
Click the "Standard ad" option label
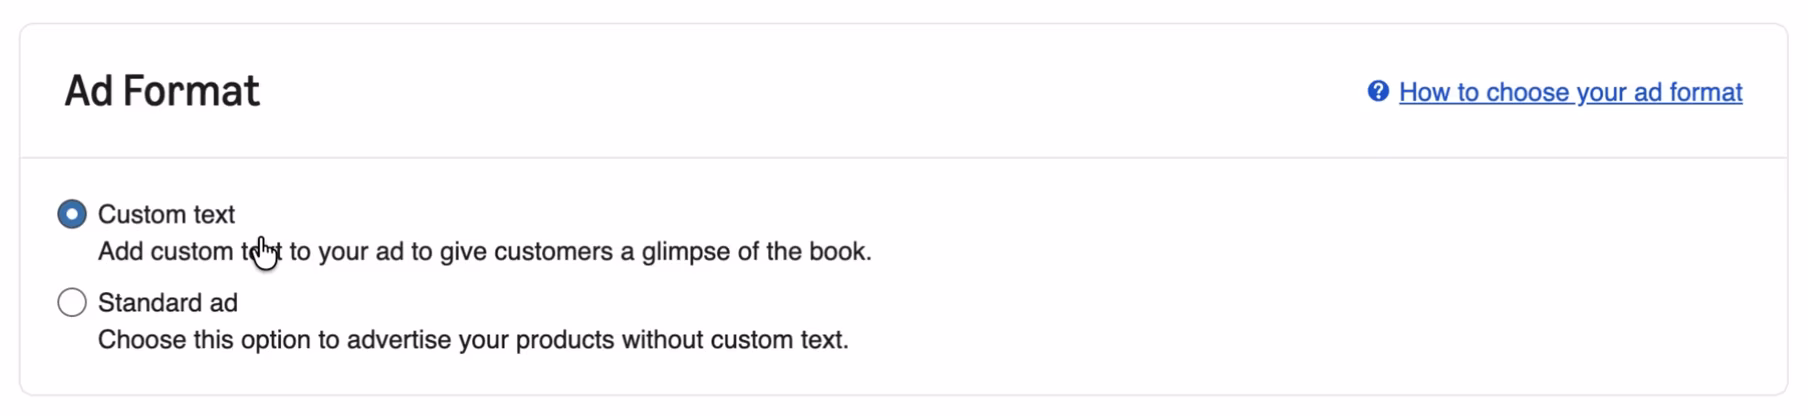coord(167,302)
